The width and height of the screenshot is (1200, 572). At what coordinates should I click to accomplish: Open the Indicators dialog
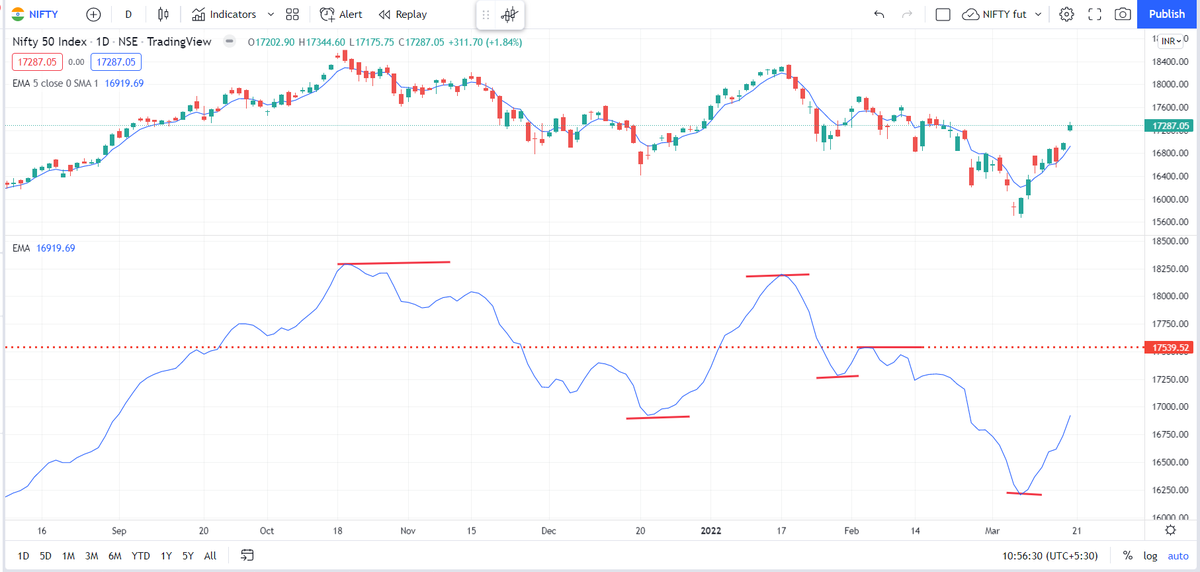point(223,14)
